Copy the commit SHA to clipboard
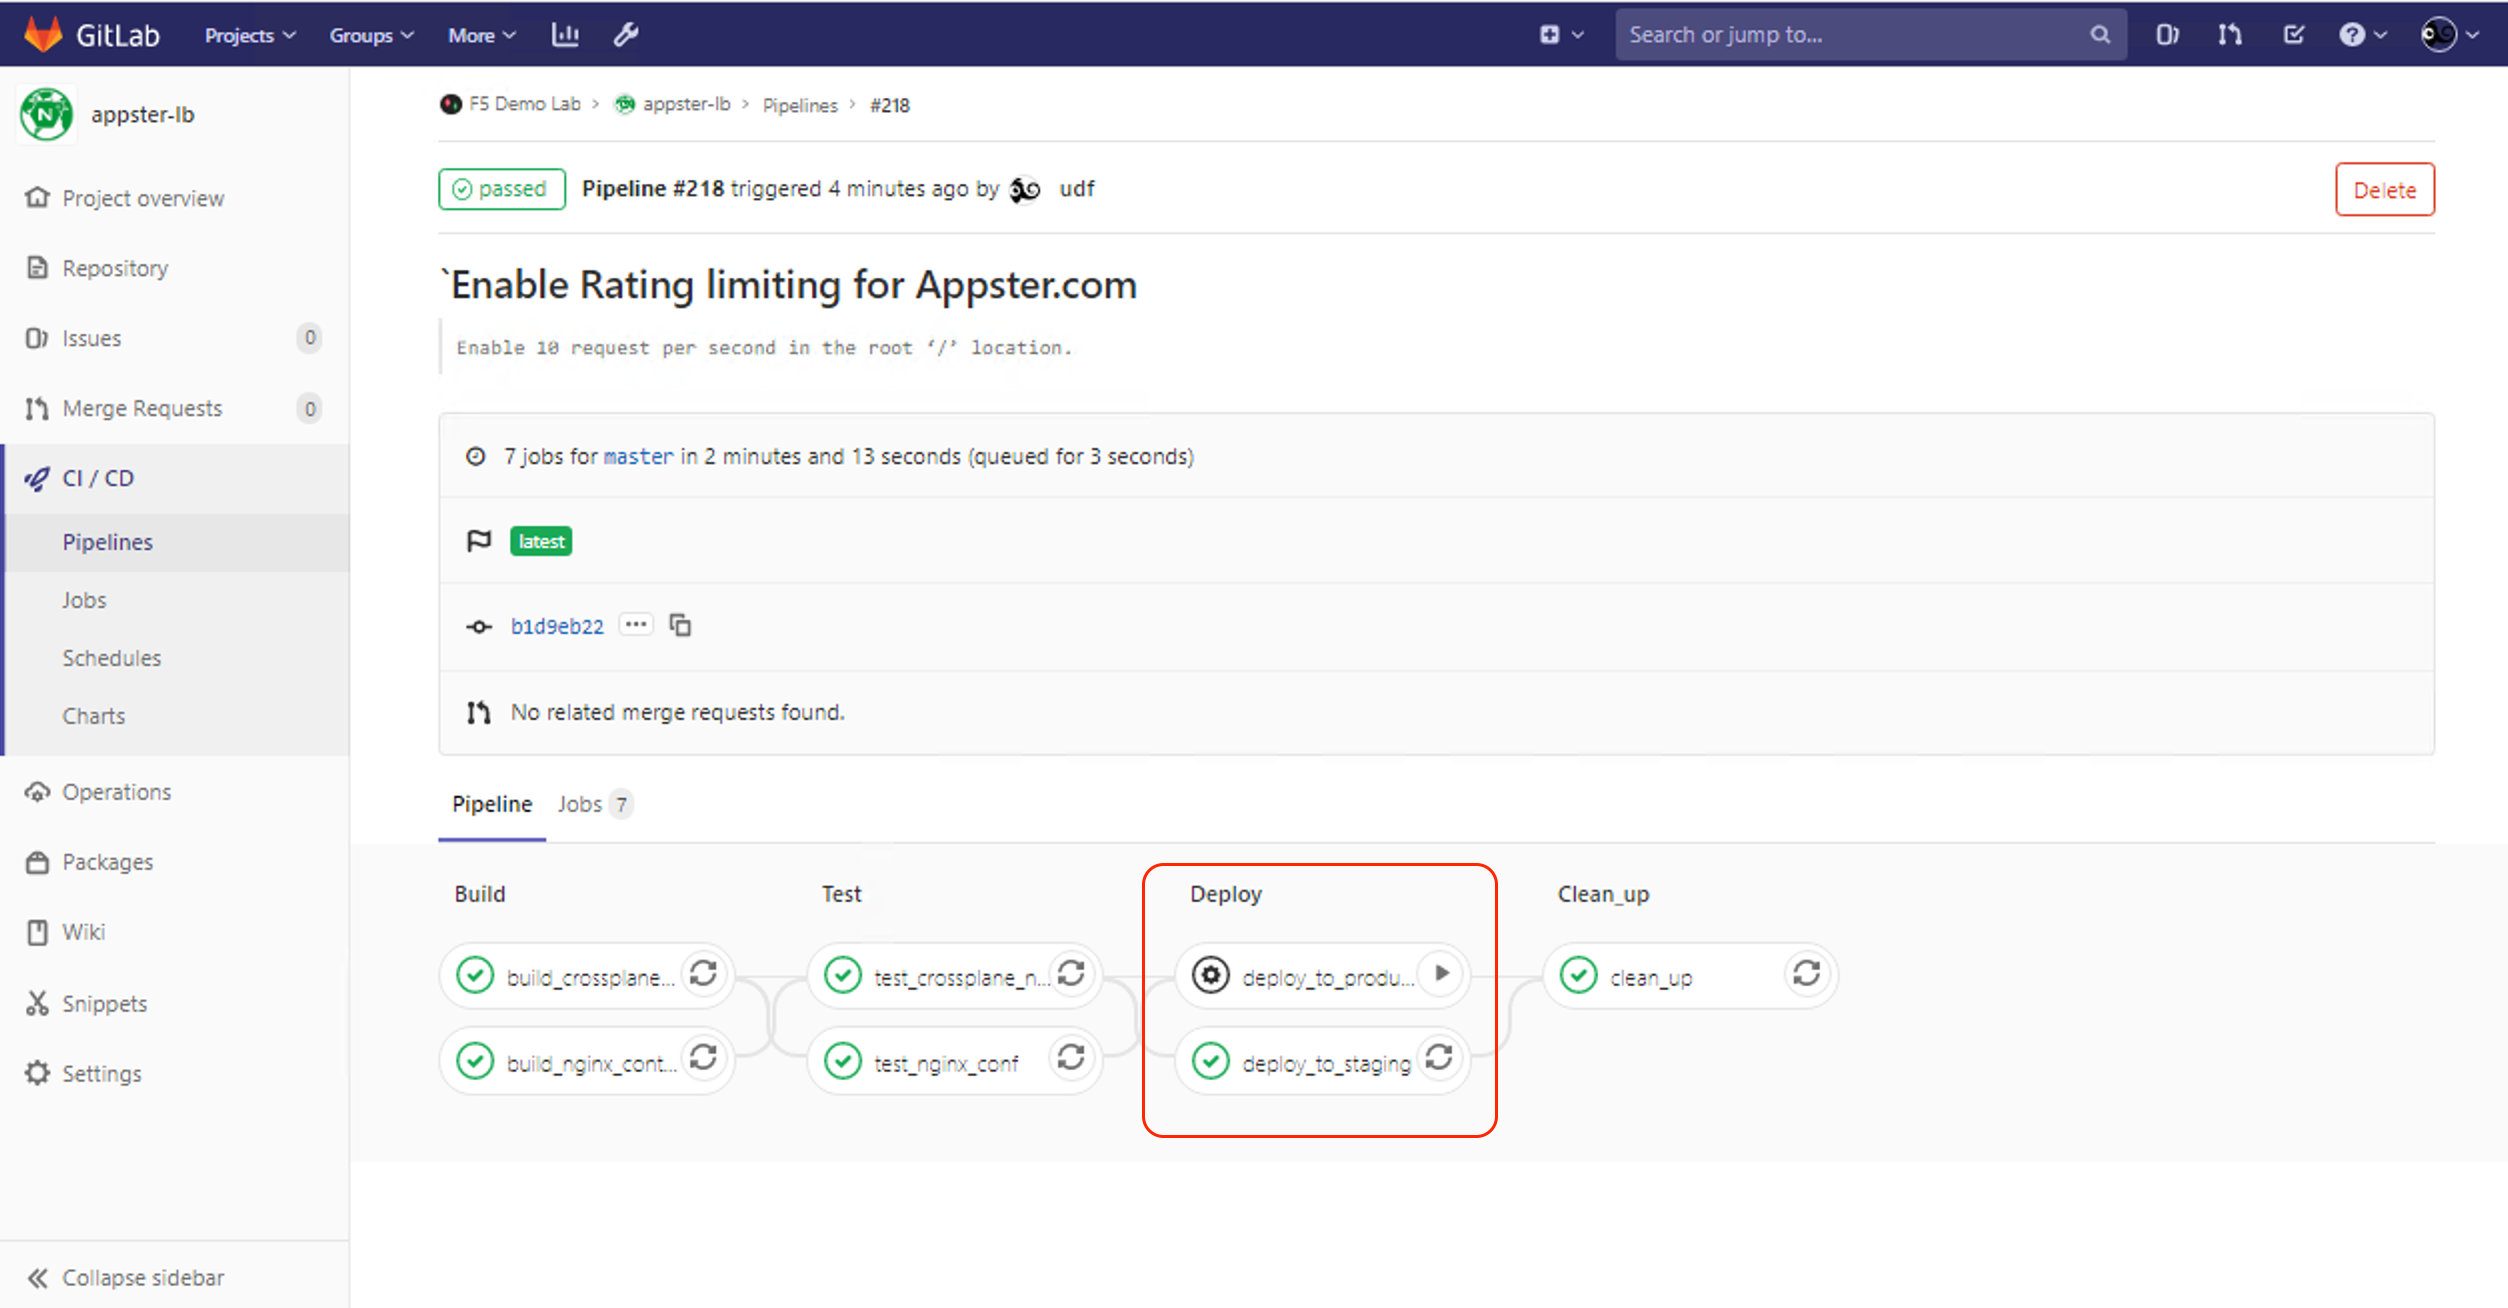 tap(680, 625)
